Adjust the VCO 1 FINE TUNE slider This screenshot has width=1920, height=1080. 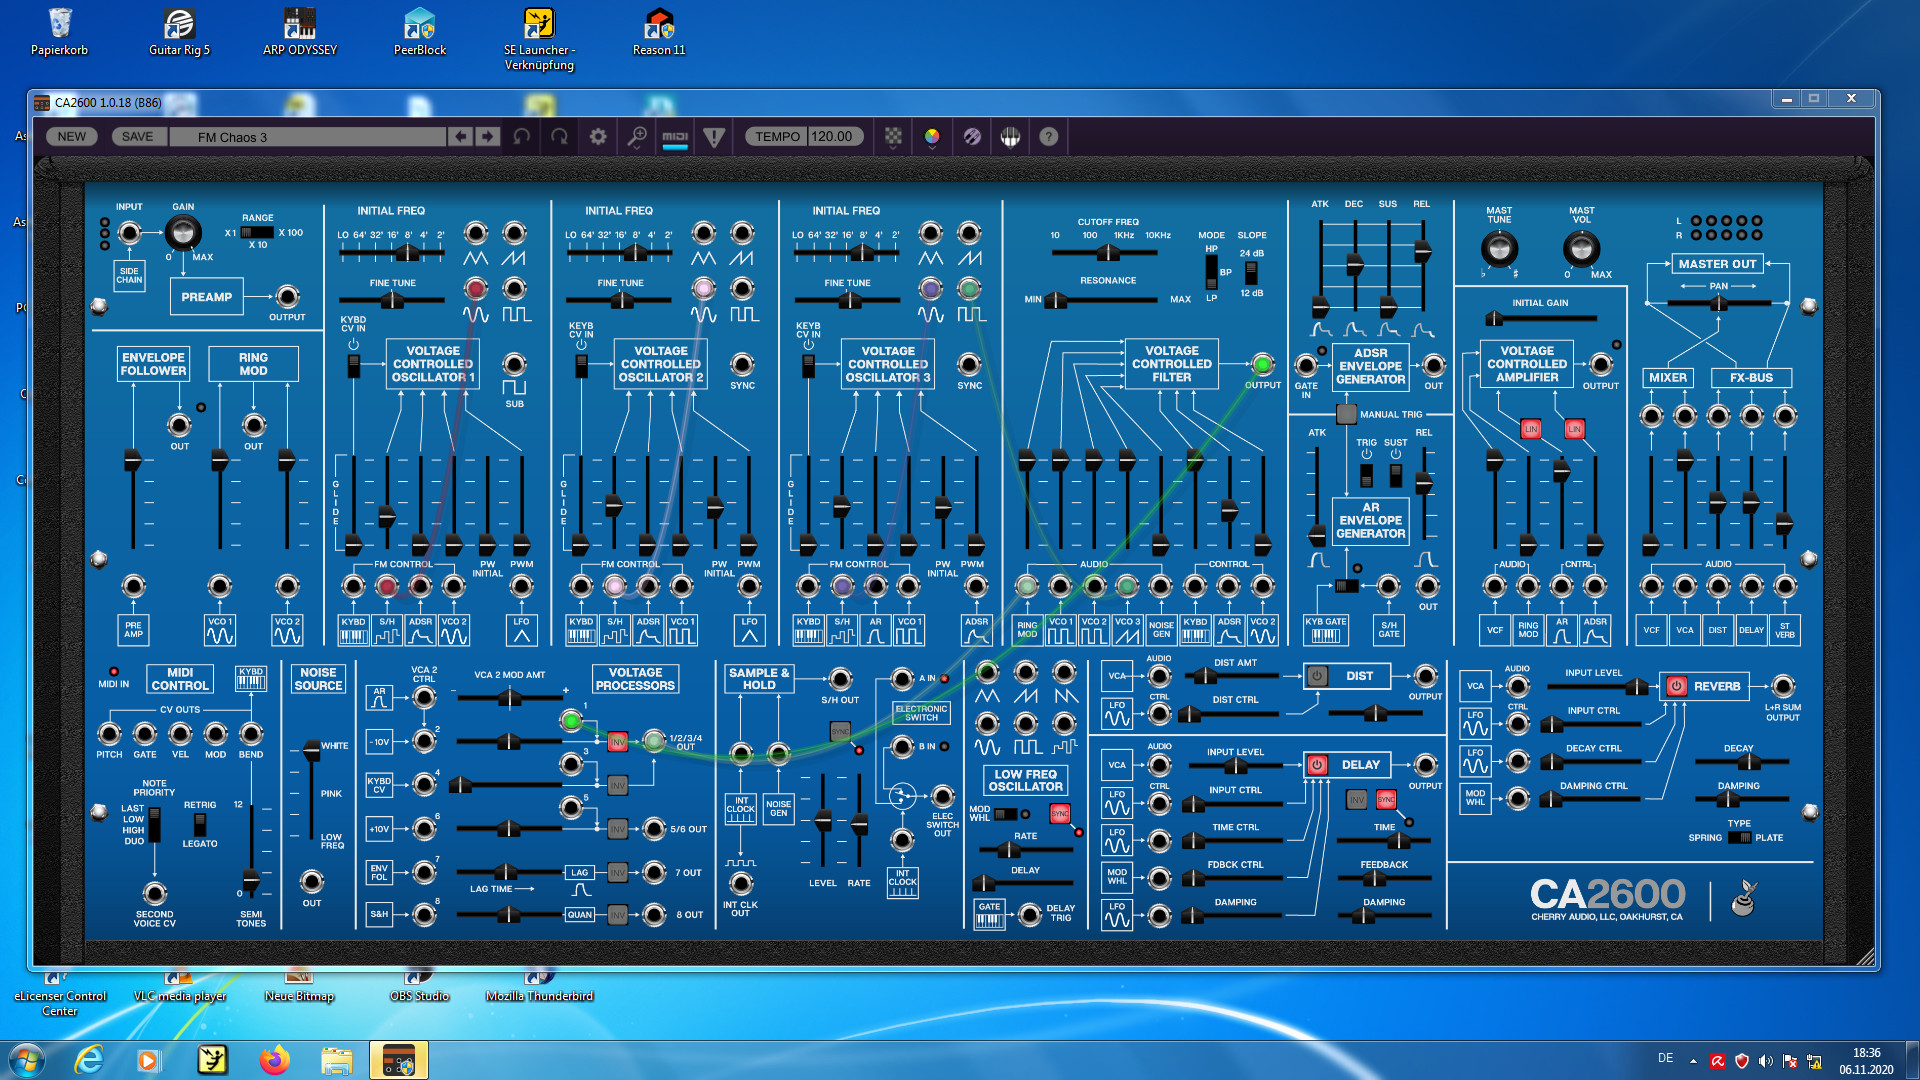click(393, 300)
